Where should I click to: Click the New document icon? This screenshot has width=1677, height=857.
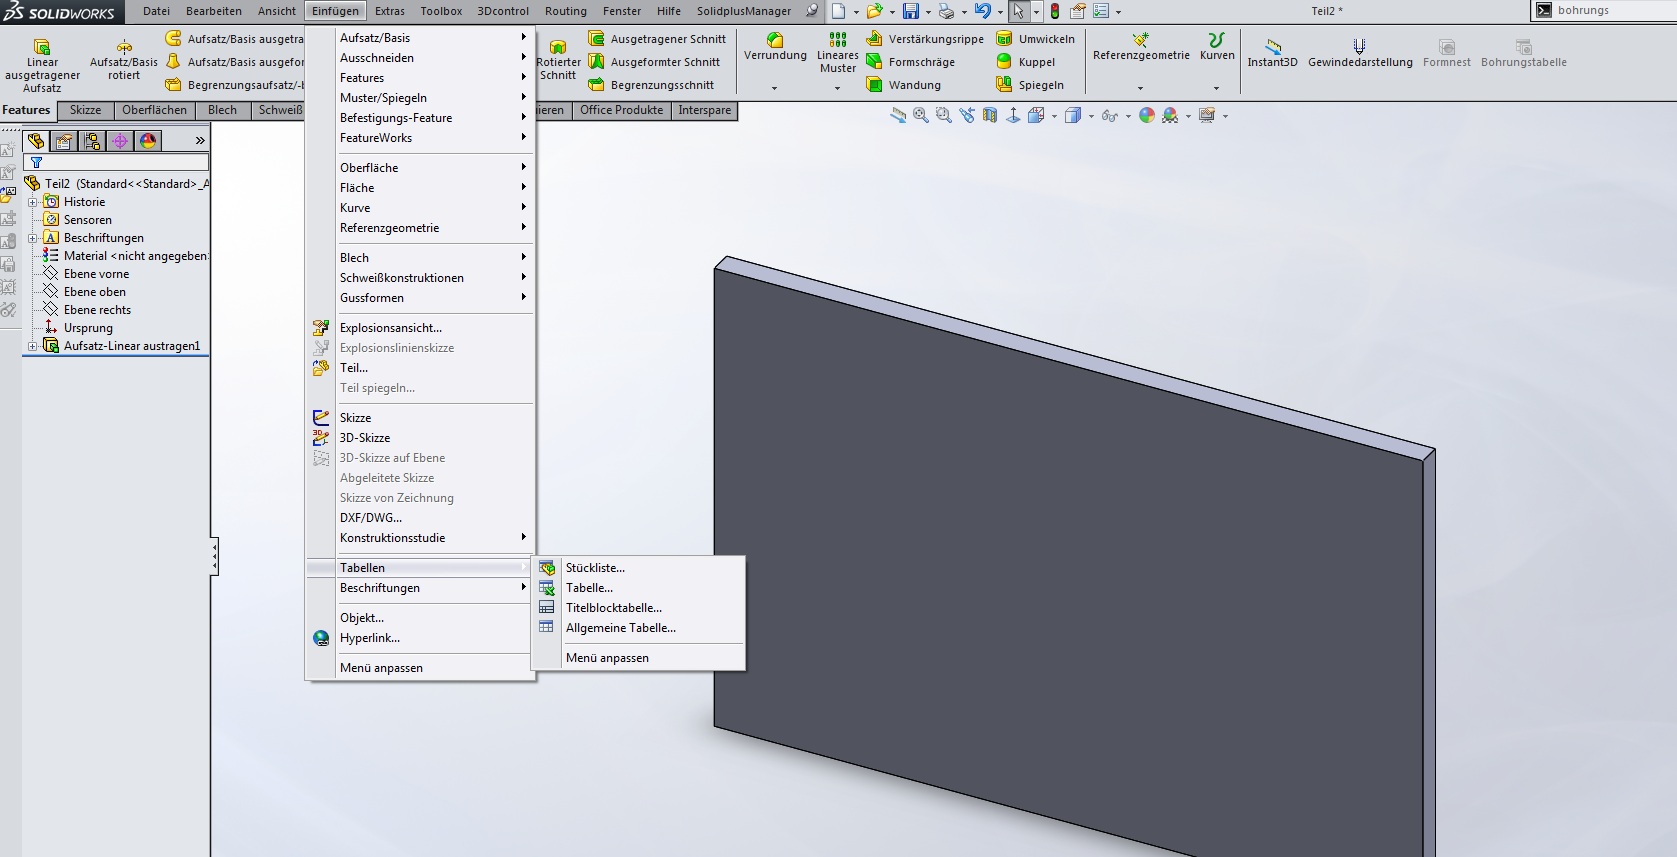pos(838,11)
